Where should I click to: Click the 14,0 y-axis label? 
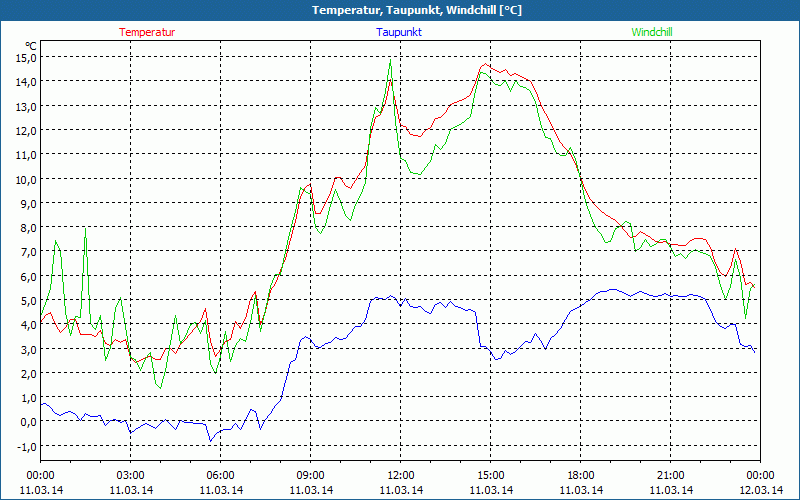(x=26, y=82)
